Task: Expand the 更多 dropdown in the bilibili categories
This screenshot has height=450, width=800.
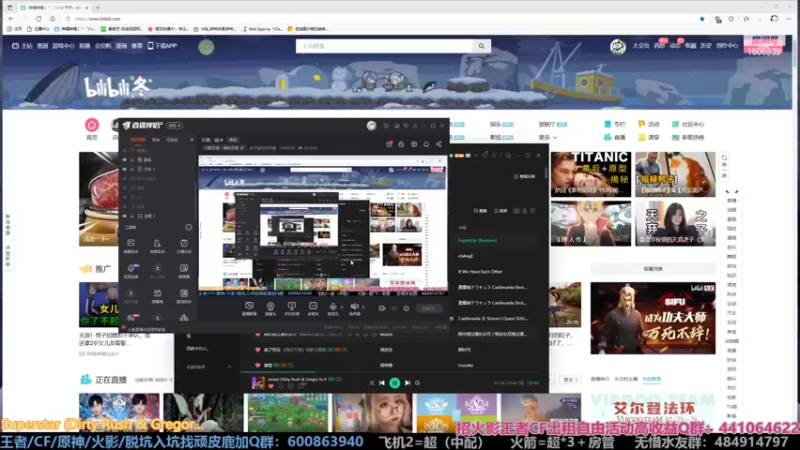Action: [547, 138]
